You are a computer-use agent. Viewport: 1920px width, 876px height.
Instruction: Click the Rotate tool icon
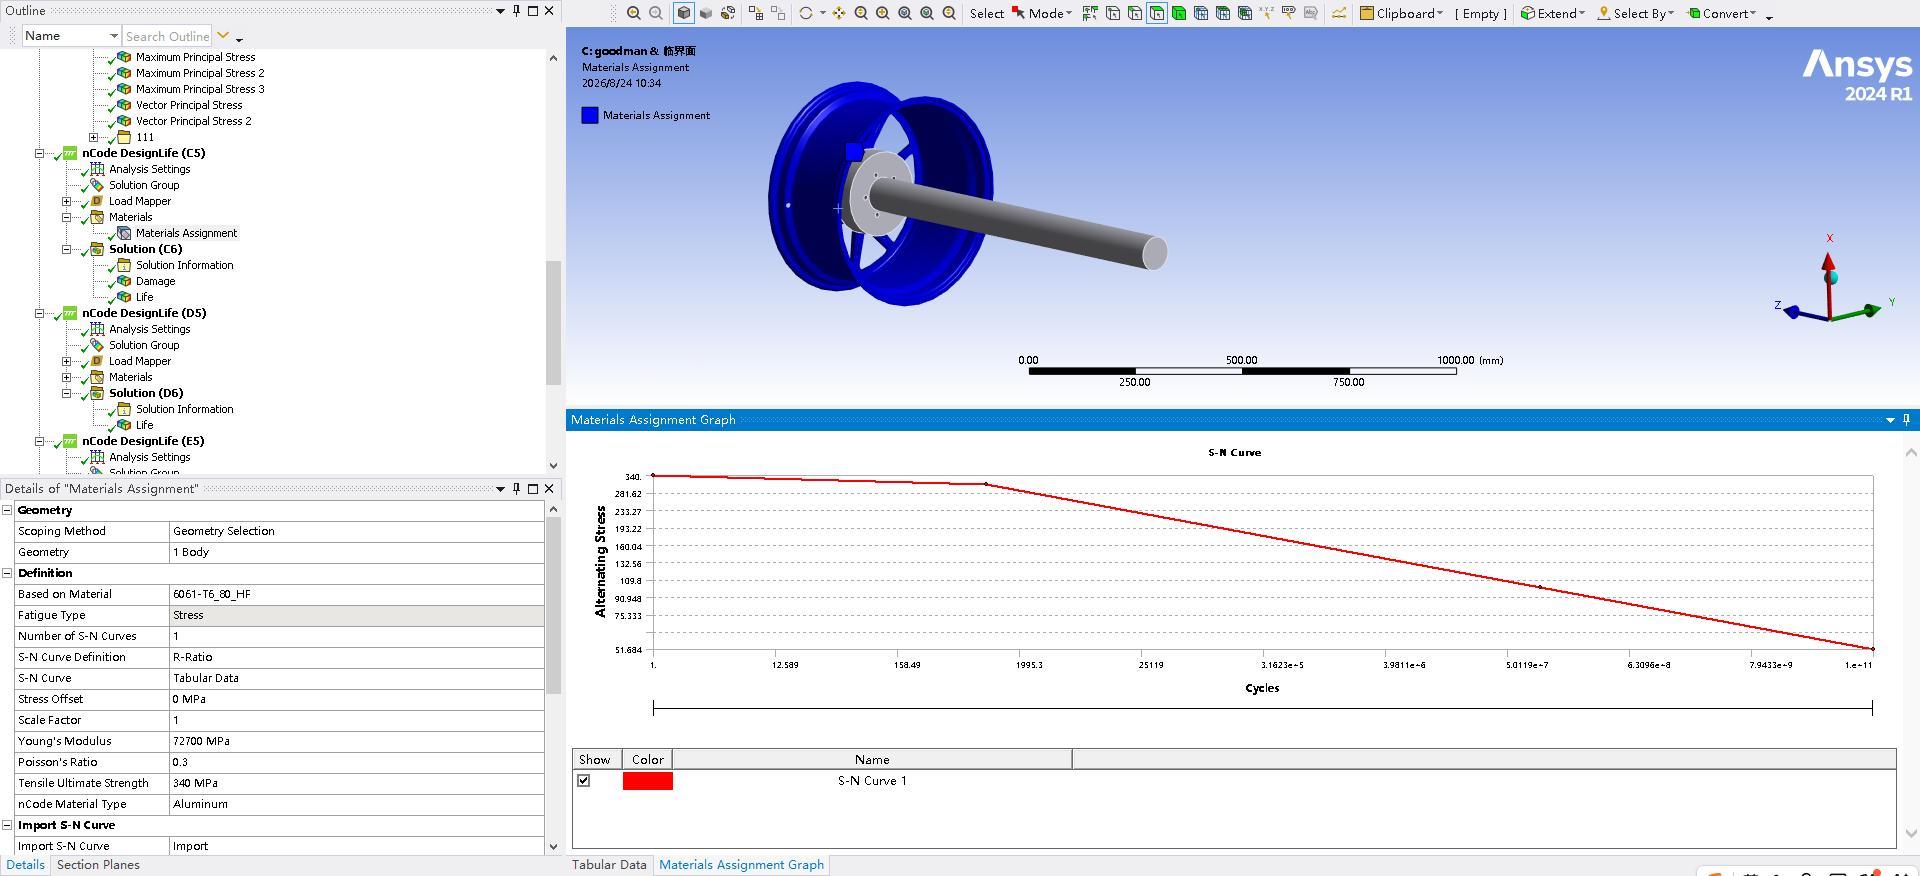(x=806, y=13)
